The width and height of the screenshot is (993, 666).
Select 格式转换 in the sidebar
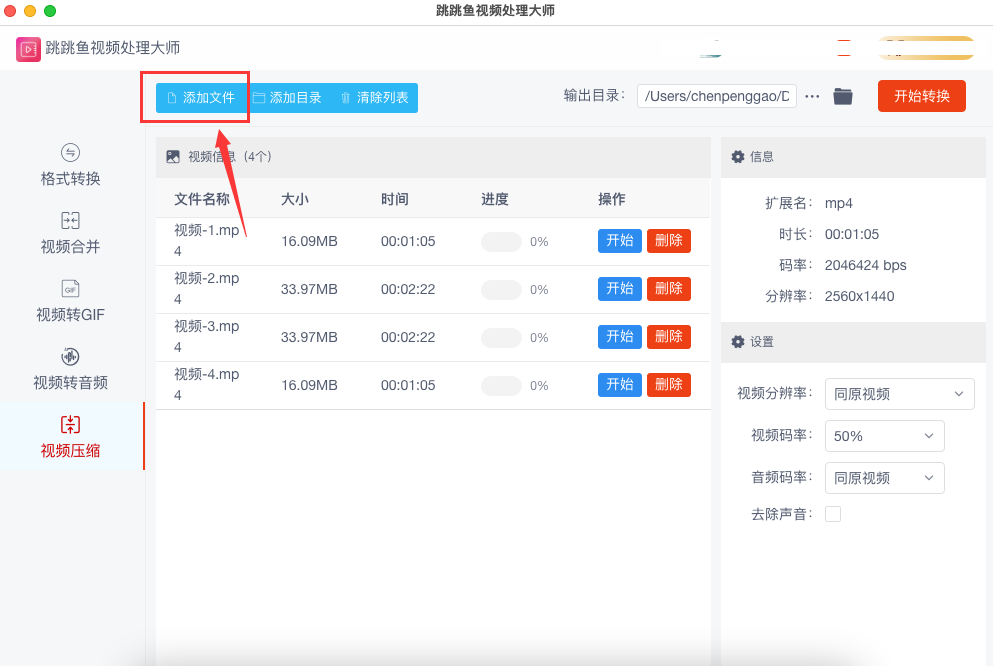[70, 165]
